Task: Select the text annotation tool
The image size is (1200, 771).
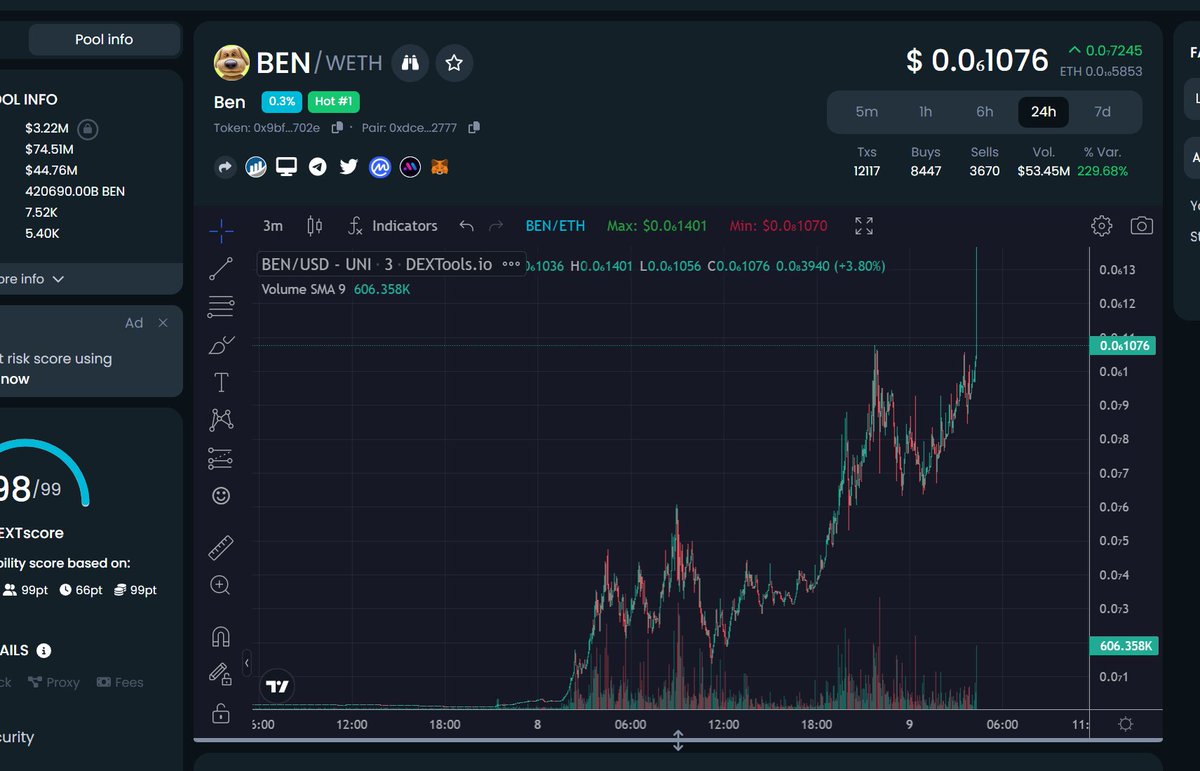Action: point(221,382)
